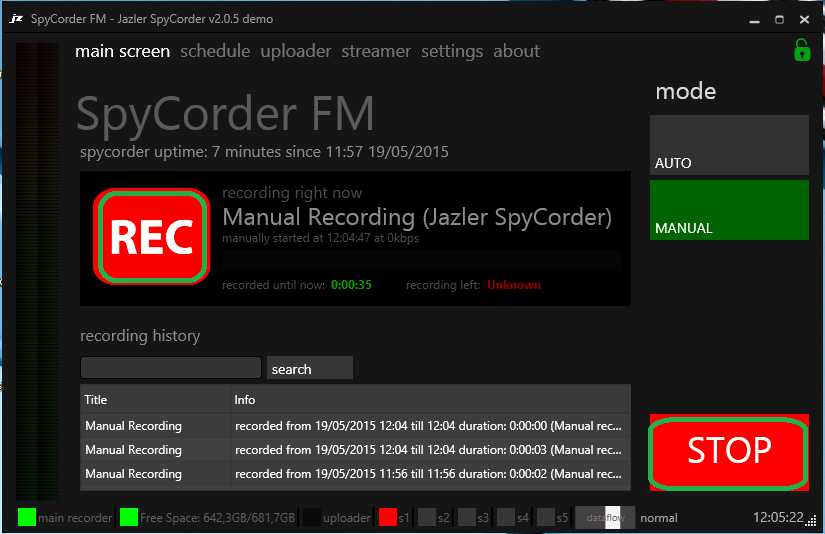The image size is (825, 534).
Task: Click the s2 stream indicator
Action: click(x=427, y=517)
